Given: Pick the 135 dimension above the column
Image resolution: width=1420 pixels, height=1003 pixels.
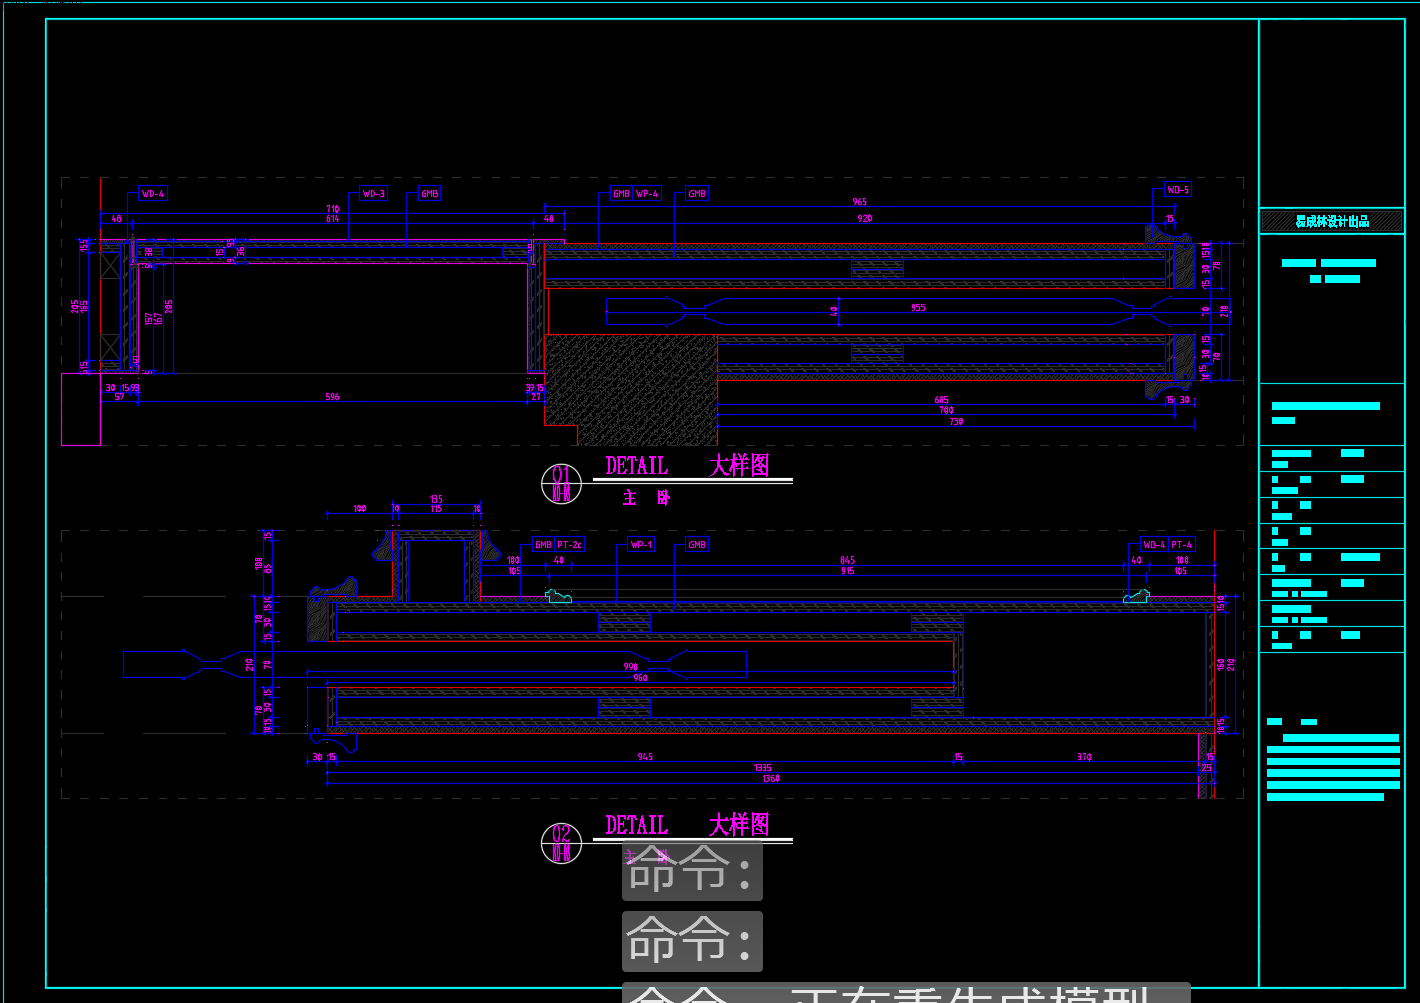Looking at the screenshot, I should (436, 500).
